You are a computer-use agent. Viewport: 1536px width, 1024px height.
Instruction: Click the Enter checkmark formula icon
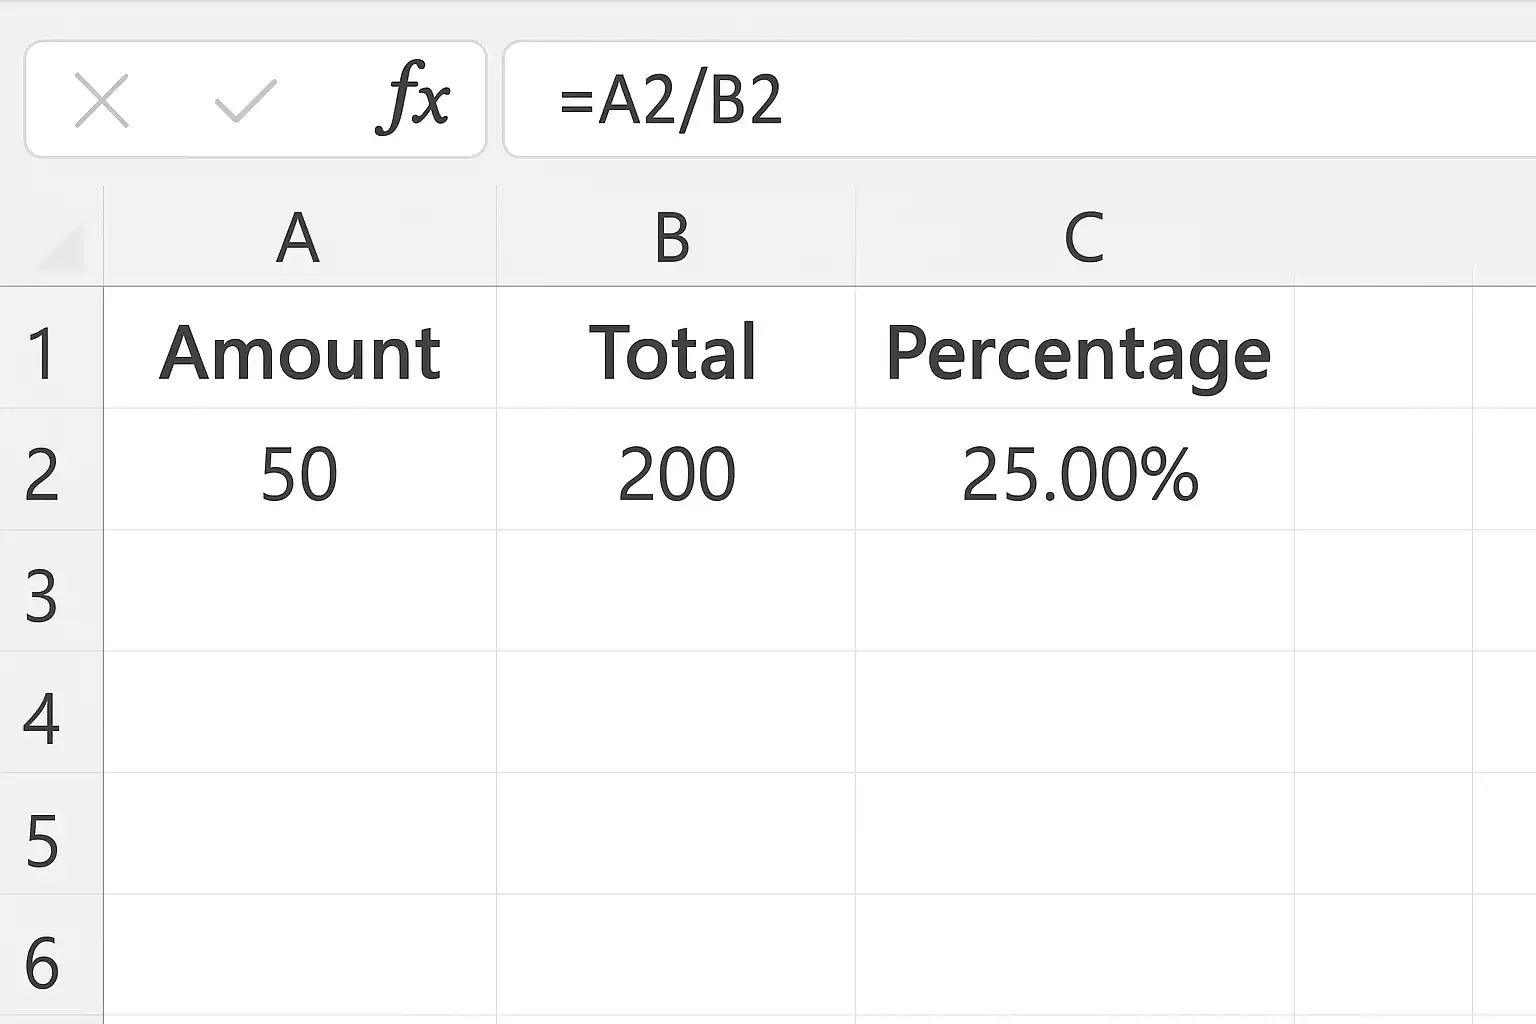tap(245, 101)
